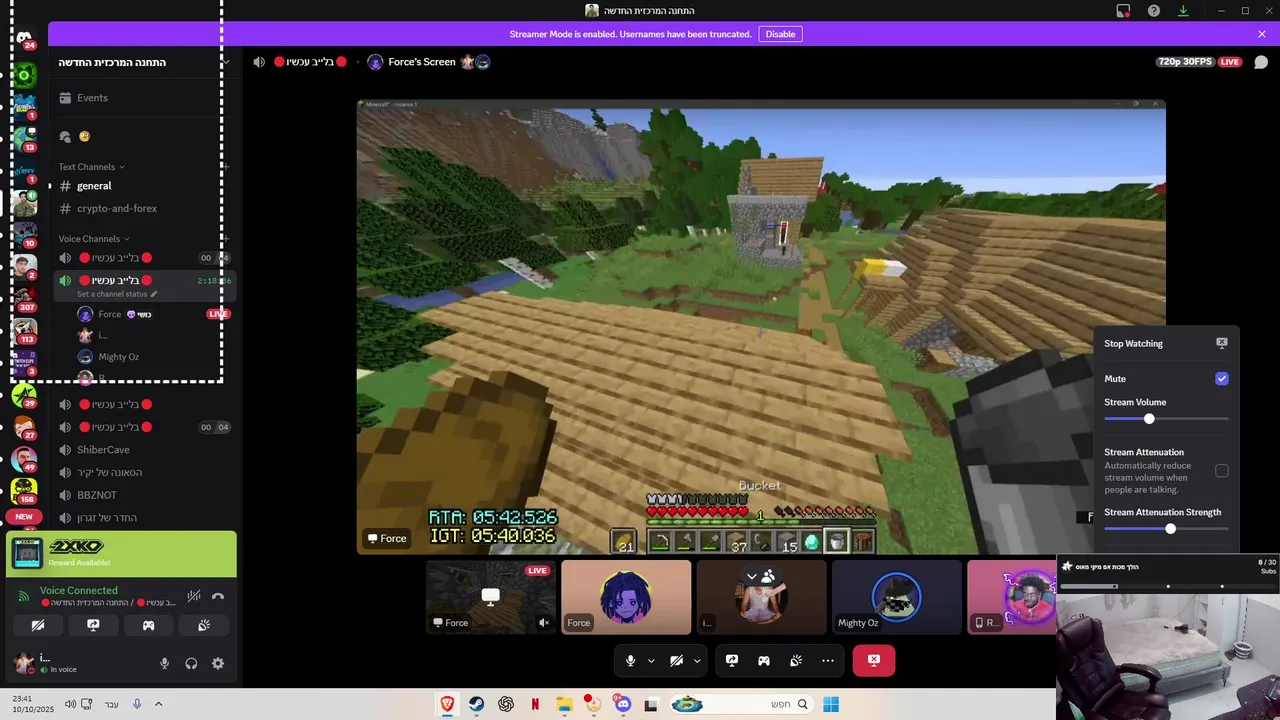Open camera options dropdown arrow
The height and width of the screenshot is (720, 1280).
(697, 660)
